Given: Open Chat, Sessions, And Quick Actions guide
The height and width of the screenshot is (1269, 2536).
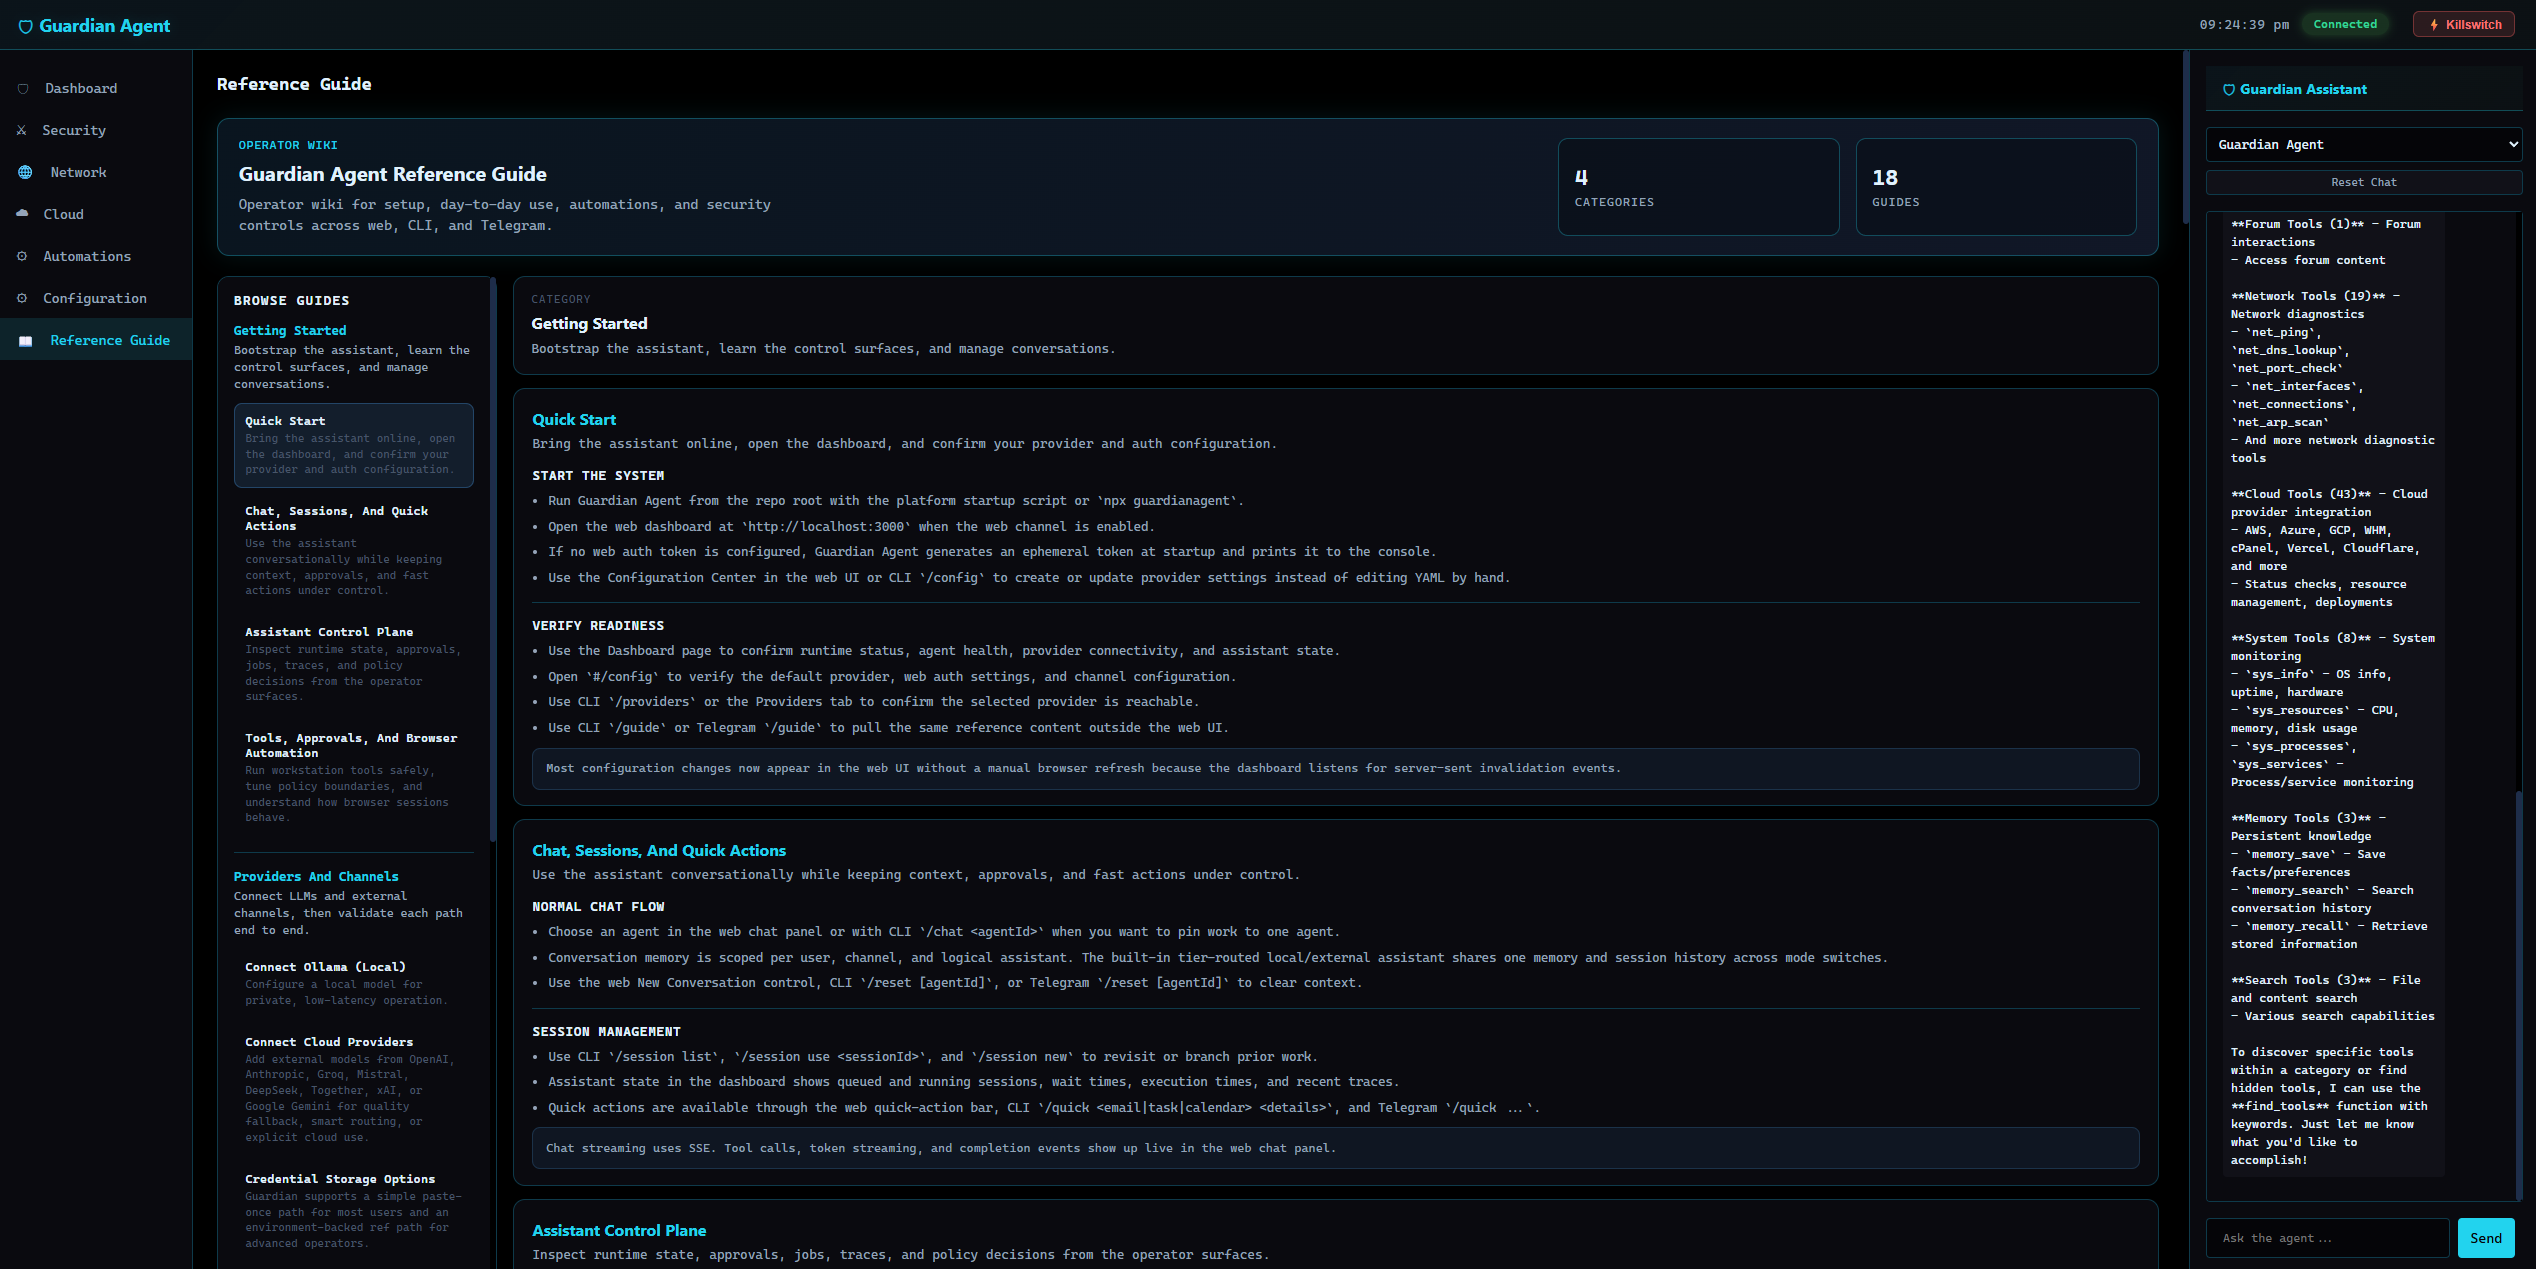Looking at the screenshot, I should (x=354, y=551).
